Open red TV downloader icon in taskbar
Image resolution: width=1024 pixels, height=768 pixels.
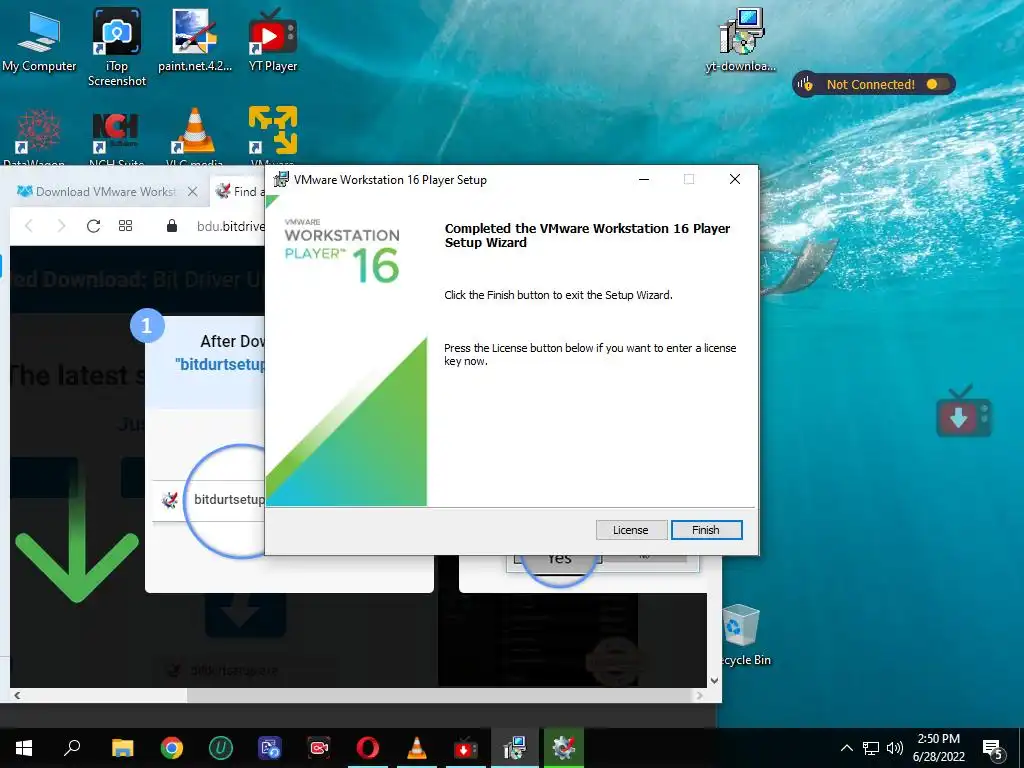click(x=466, y=748)
